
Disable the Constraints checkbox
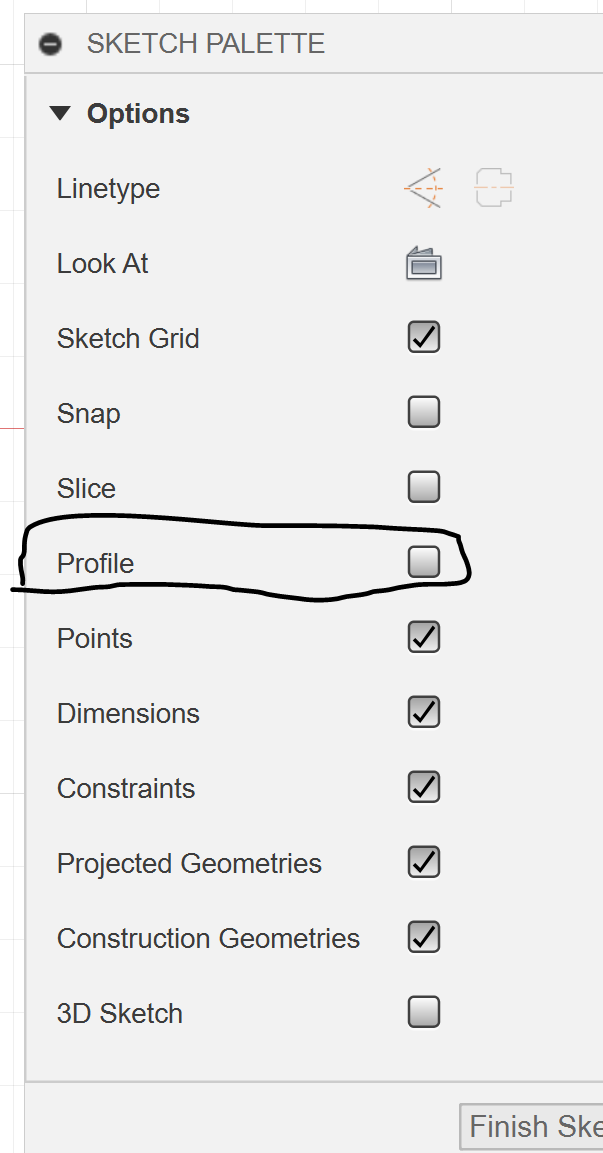pos(422,787)
